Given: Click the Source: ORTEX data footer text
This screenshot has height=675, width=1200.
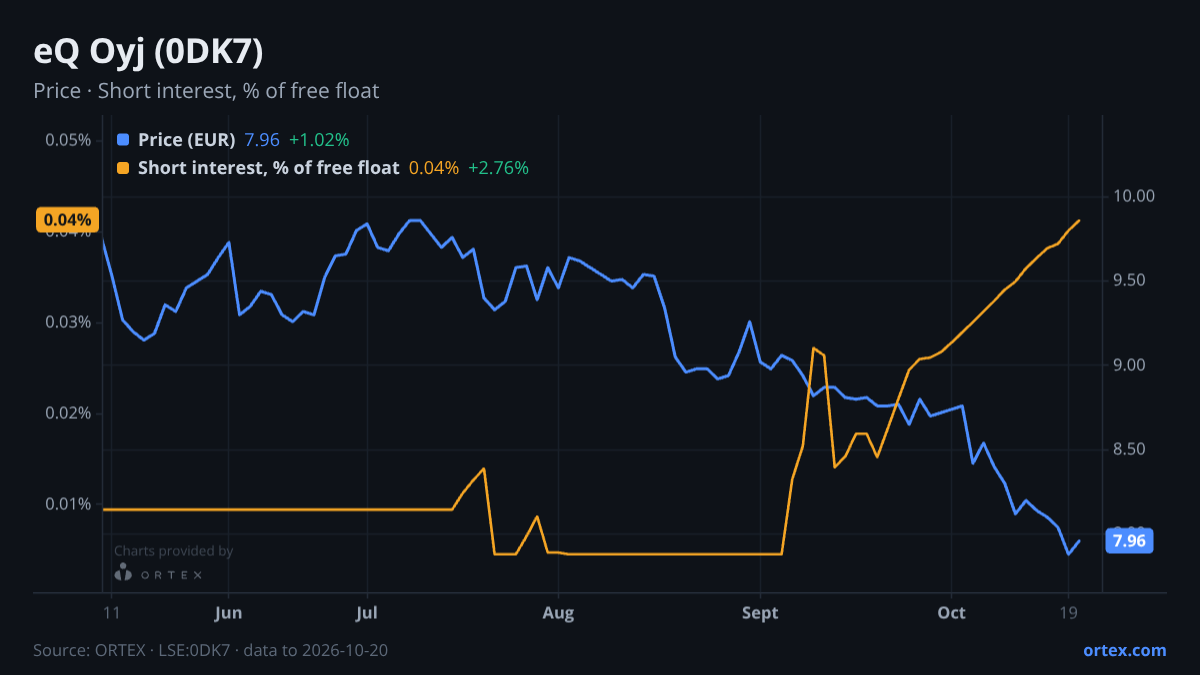Looking at the screenshot, I should pyautogui.click(x=211, y=650).
